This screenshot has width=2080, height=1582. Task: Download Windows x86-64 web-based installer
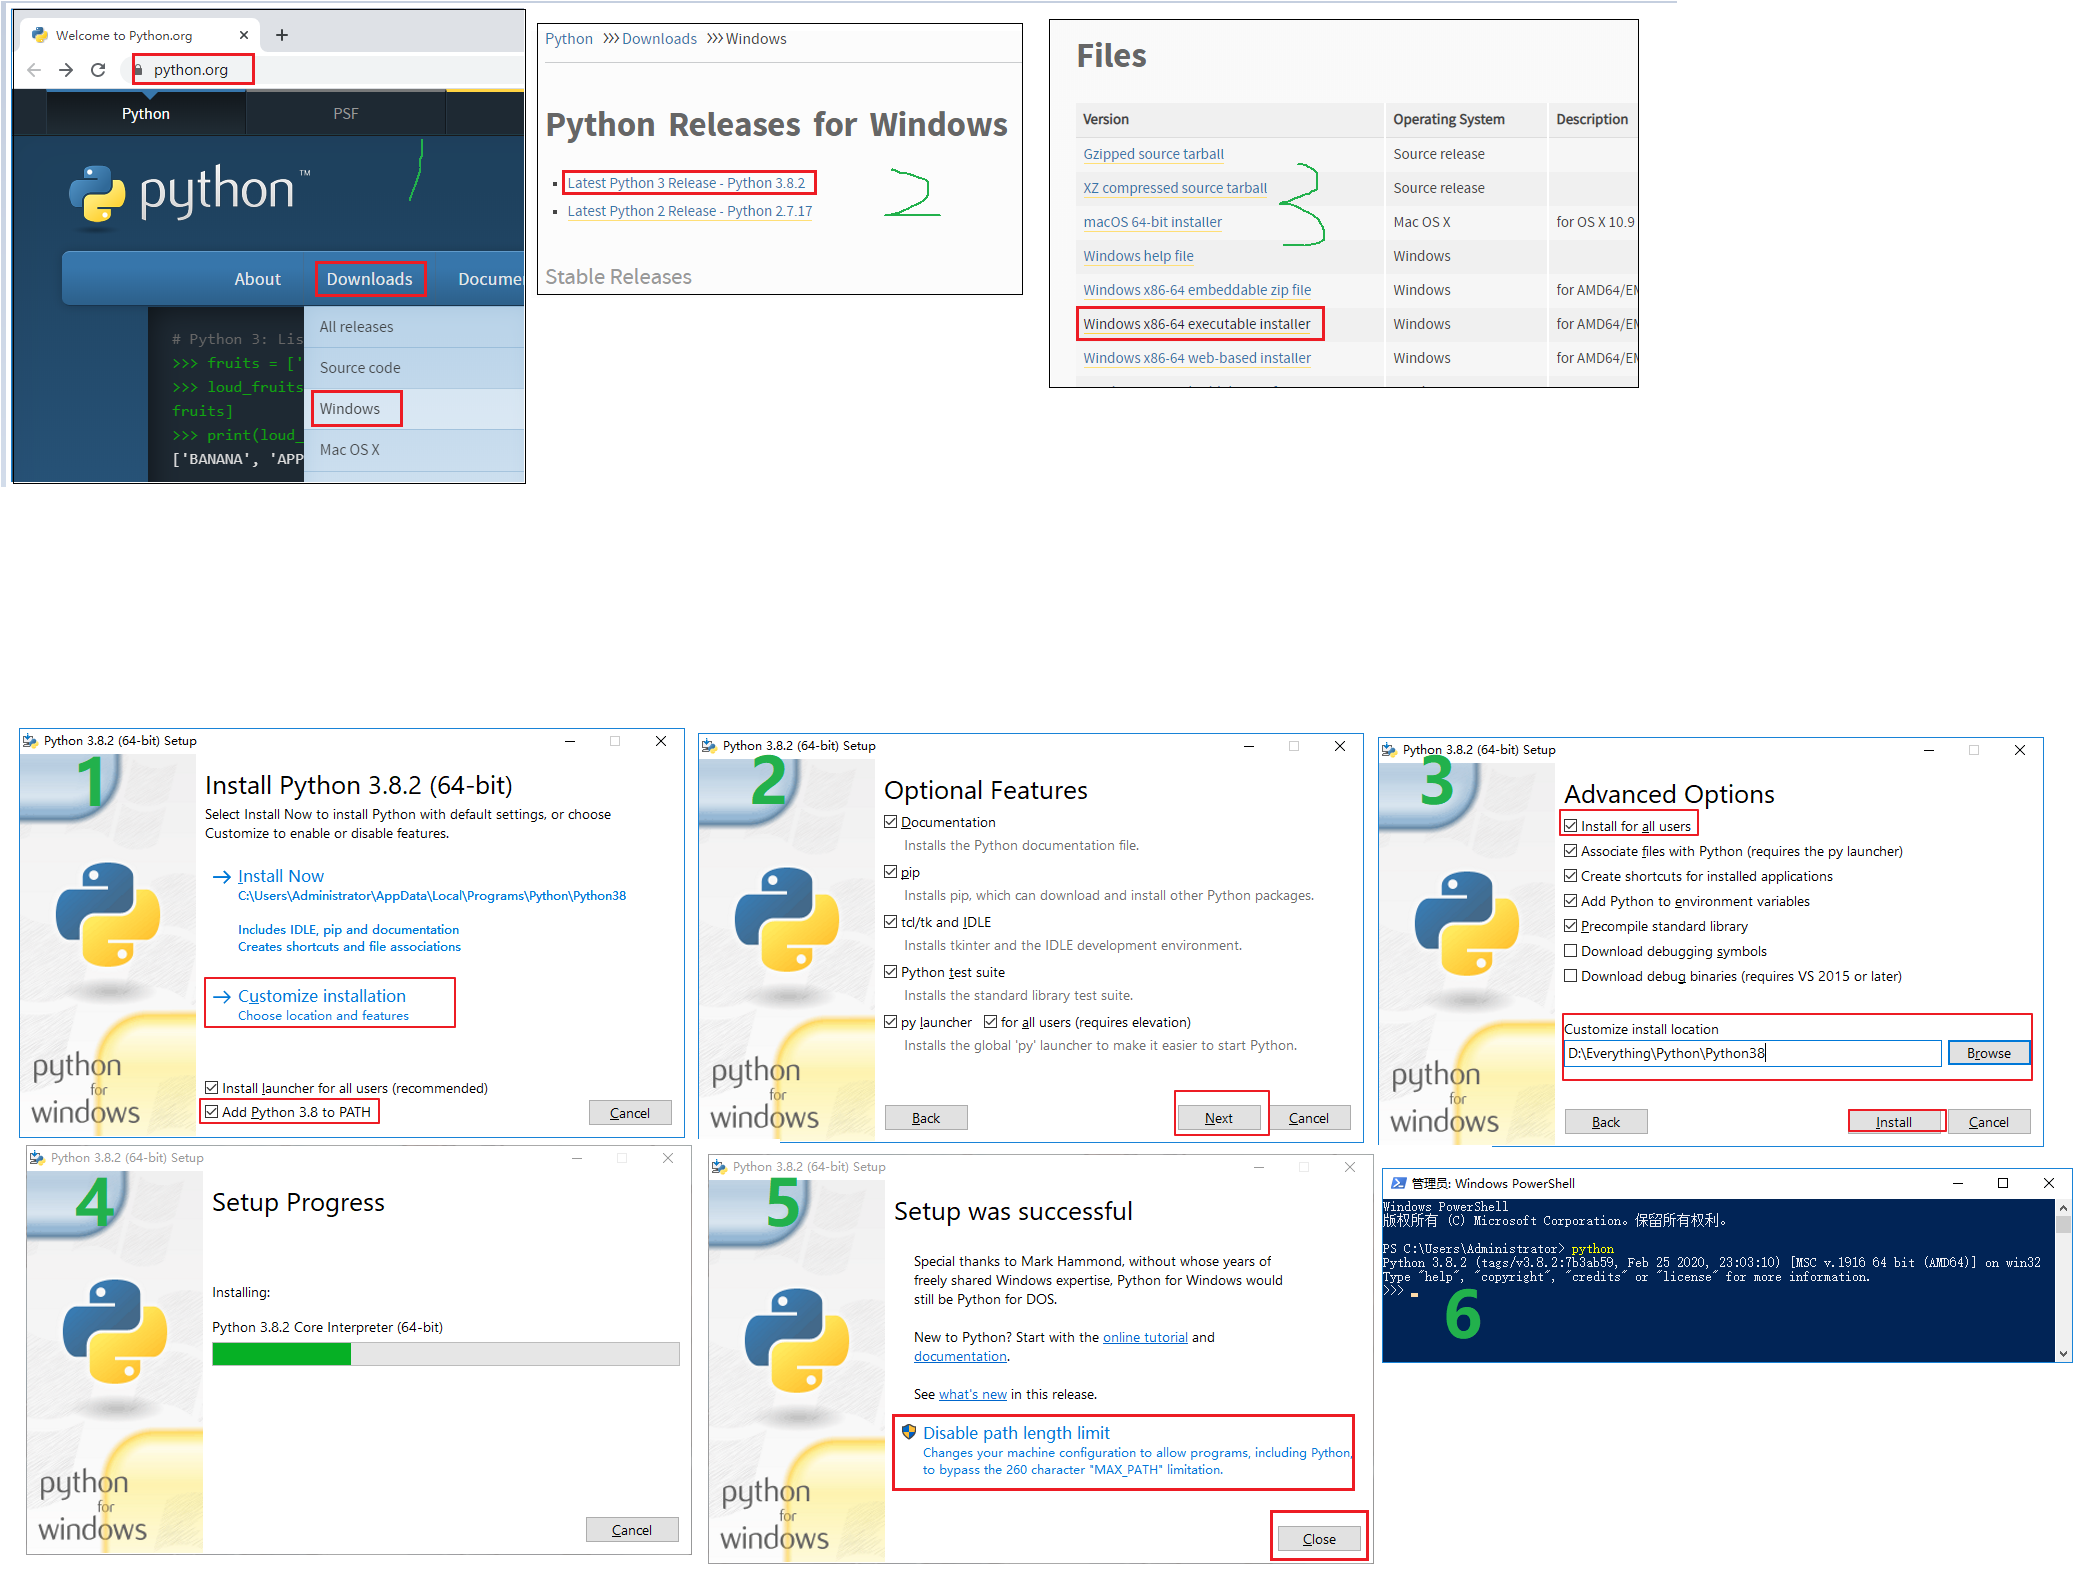click(1197, 358)
